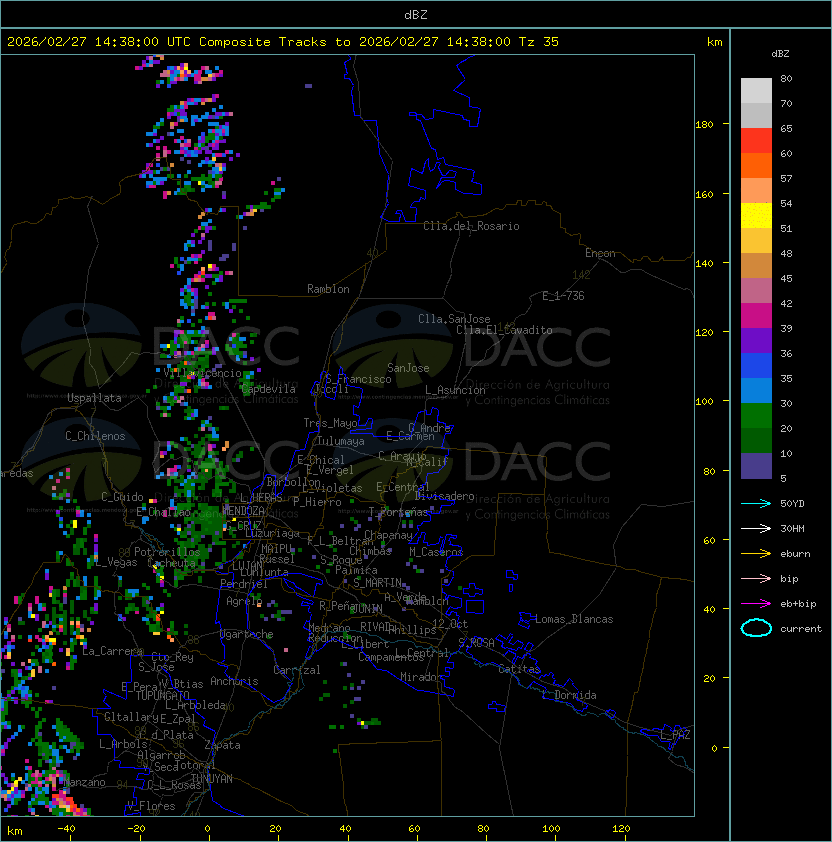Click the 'Lomas_Blancas' map label

574,619
